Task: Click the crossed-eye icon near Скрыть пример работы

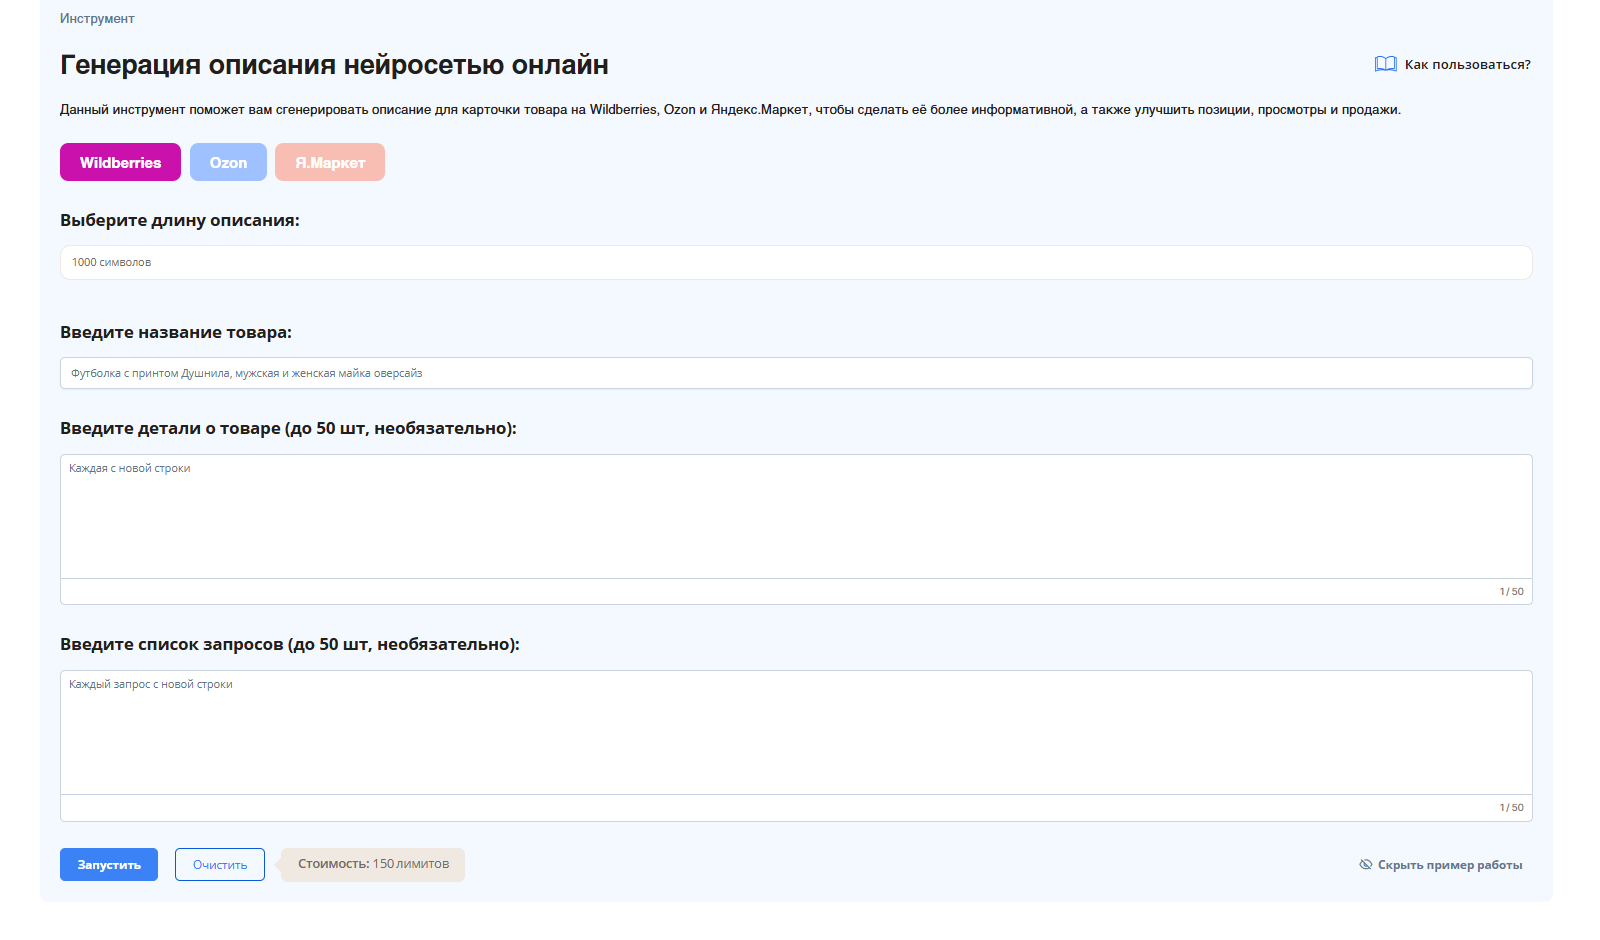Action: tap(1365, 865)
